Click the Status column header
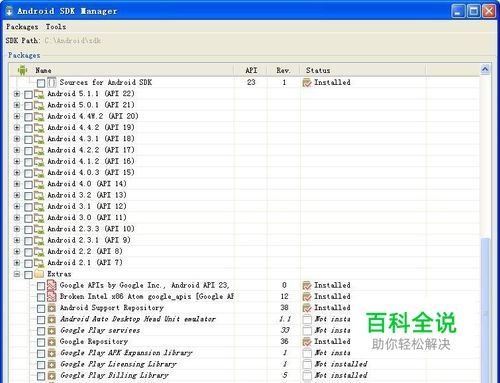500x383 pixels. (x=318, y=70)
